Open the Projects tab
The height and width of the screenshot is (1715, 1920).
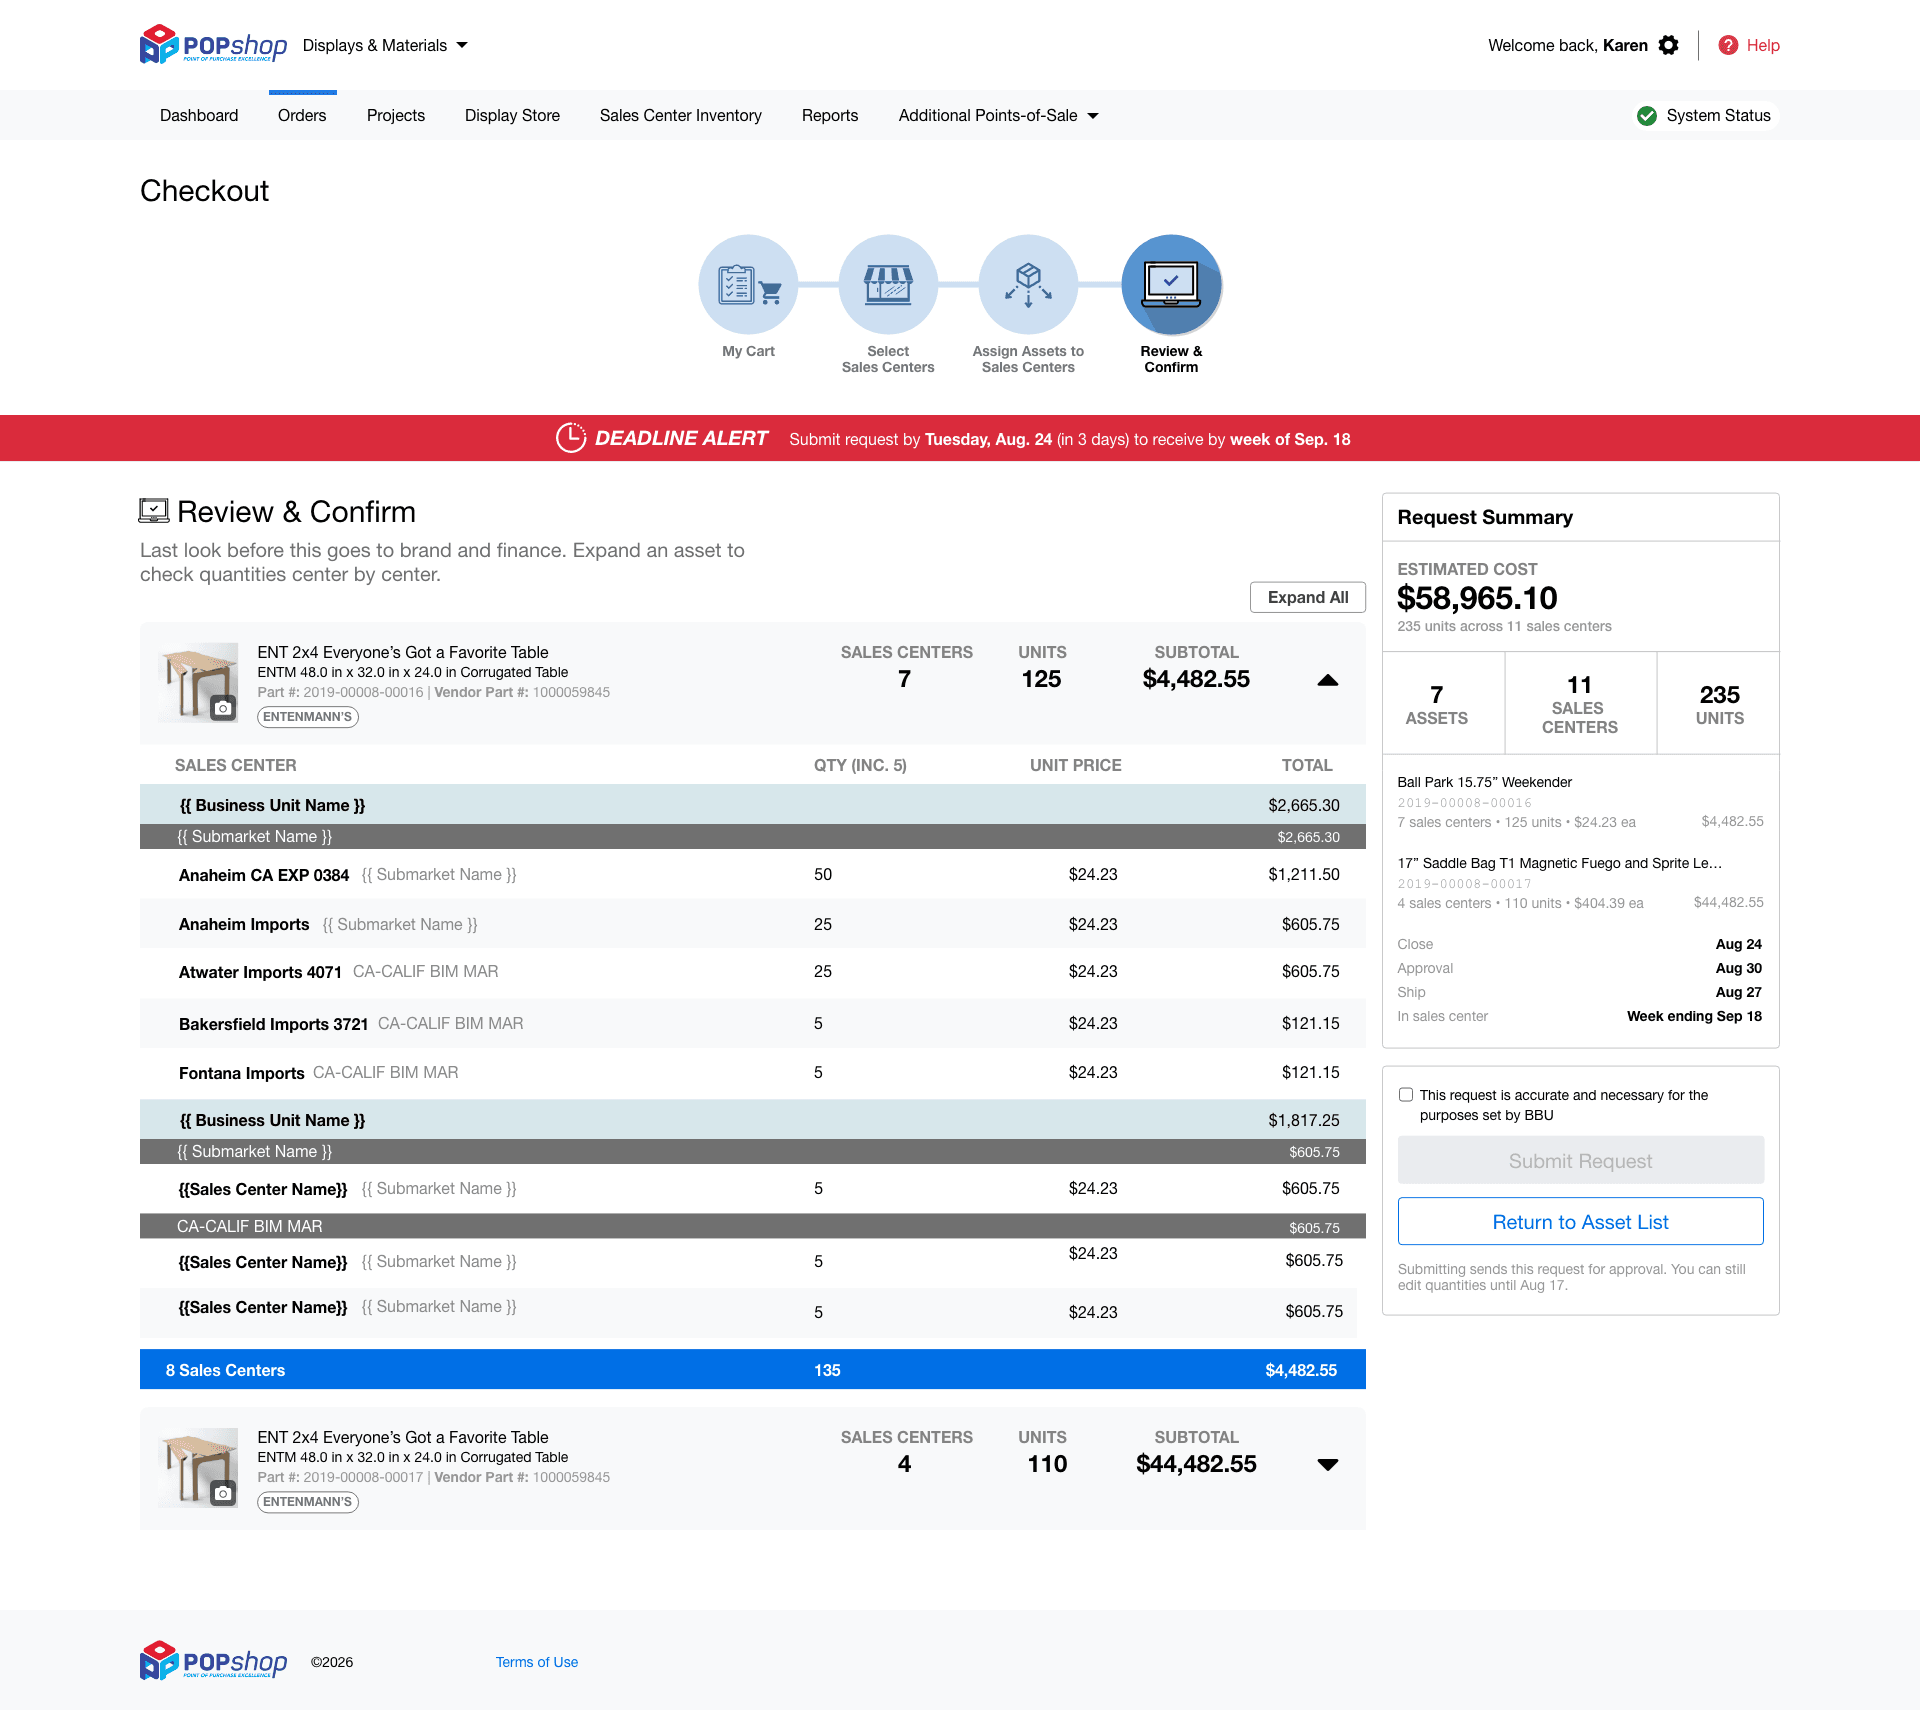tap(396, 116)
